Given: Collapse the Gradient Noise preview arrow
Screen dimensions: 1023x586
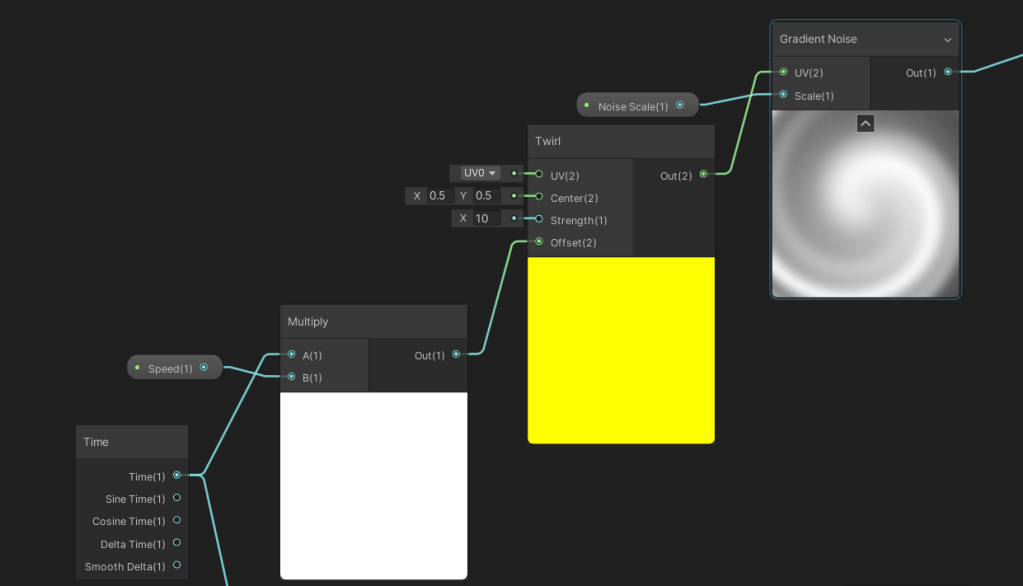Looking at the screenshot, I should (x=866, y=123).
